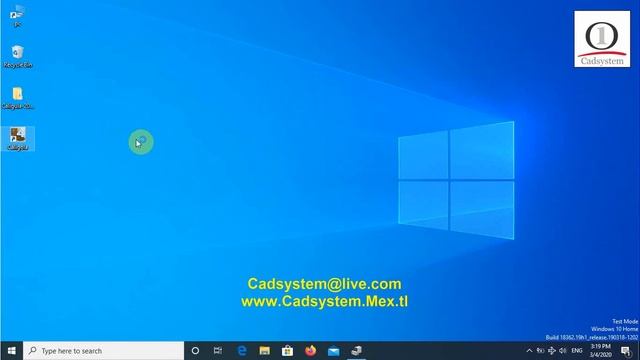Image resolution: width=640 pixels, height=360 pixels.
Task: Select the Recycle Bin desktop icon
Action: tap(18, 57)
